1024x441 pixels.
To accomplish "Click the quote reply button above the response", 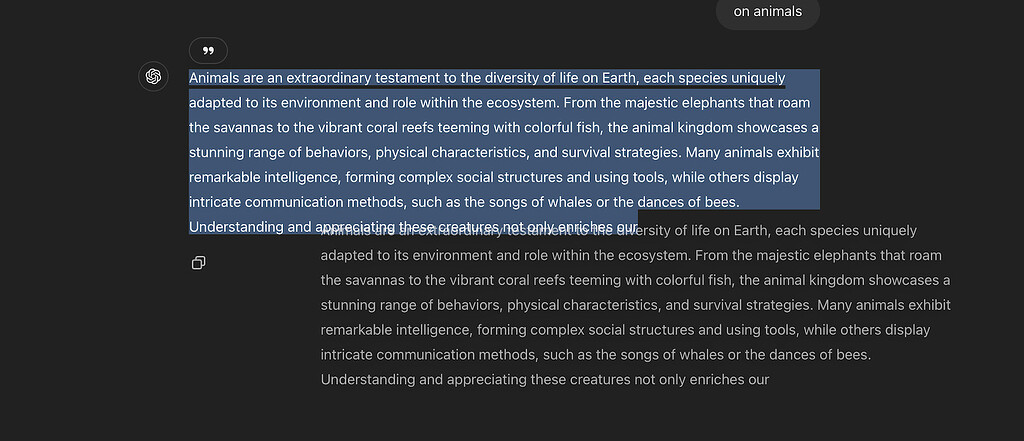I will point(208,50).
